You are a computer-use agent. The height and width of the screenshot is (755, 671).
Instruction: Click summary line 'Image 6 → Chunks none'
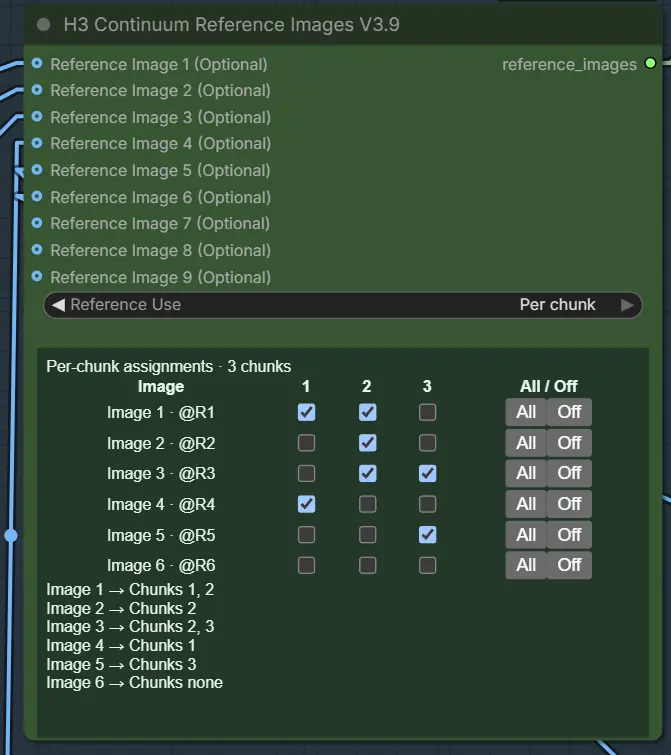click(x=134, y=683)
